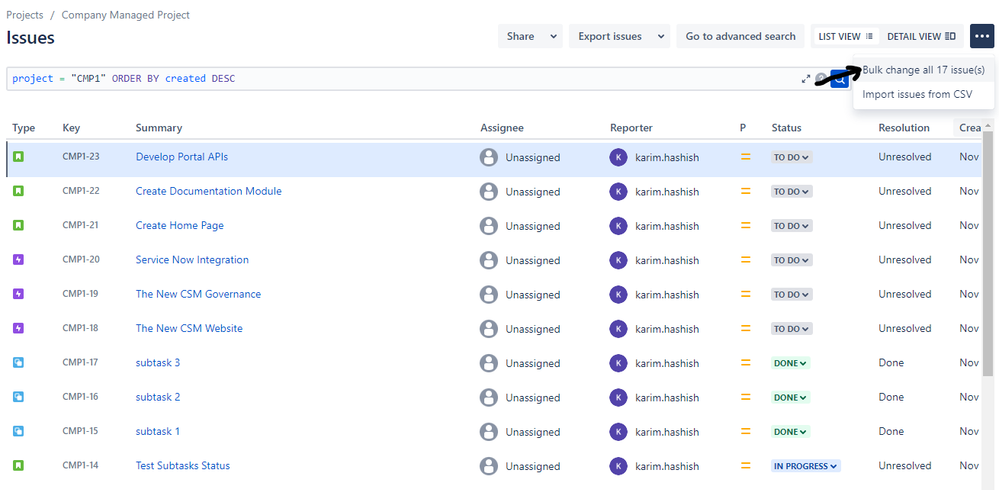This screenshot has height=490, width=999.
Task: Click medium priority icon on CMP1-23 row
Action: [745, 157]
